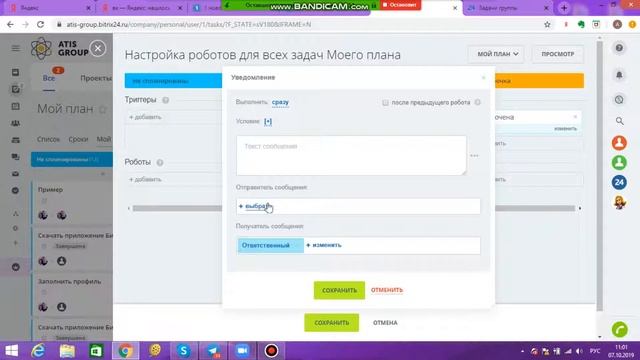
Task: Click the ATIS GROUP logo
Action: coord(60,48)
